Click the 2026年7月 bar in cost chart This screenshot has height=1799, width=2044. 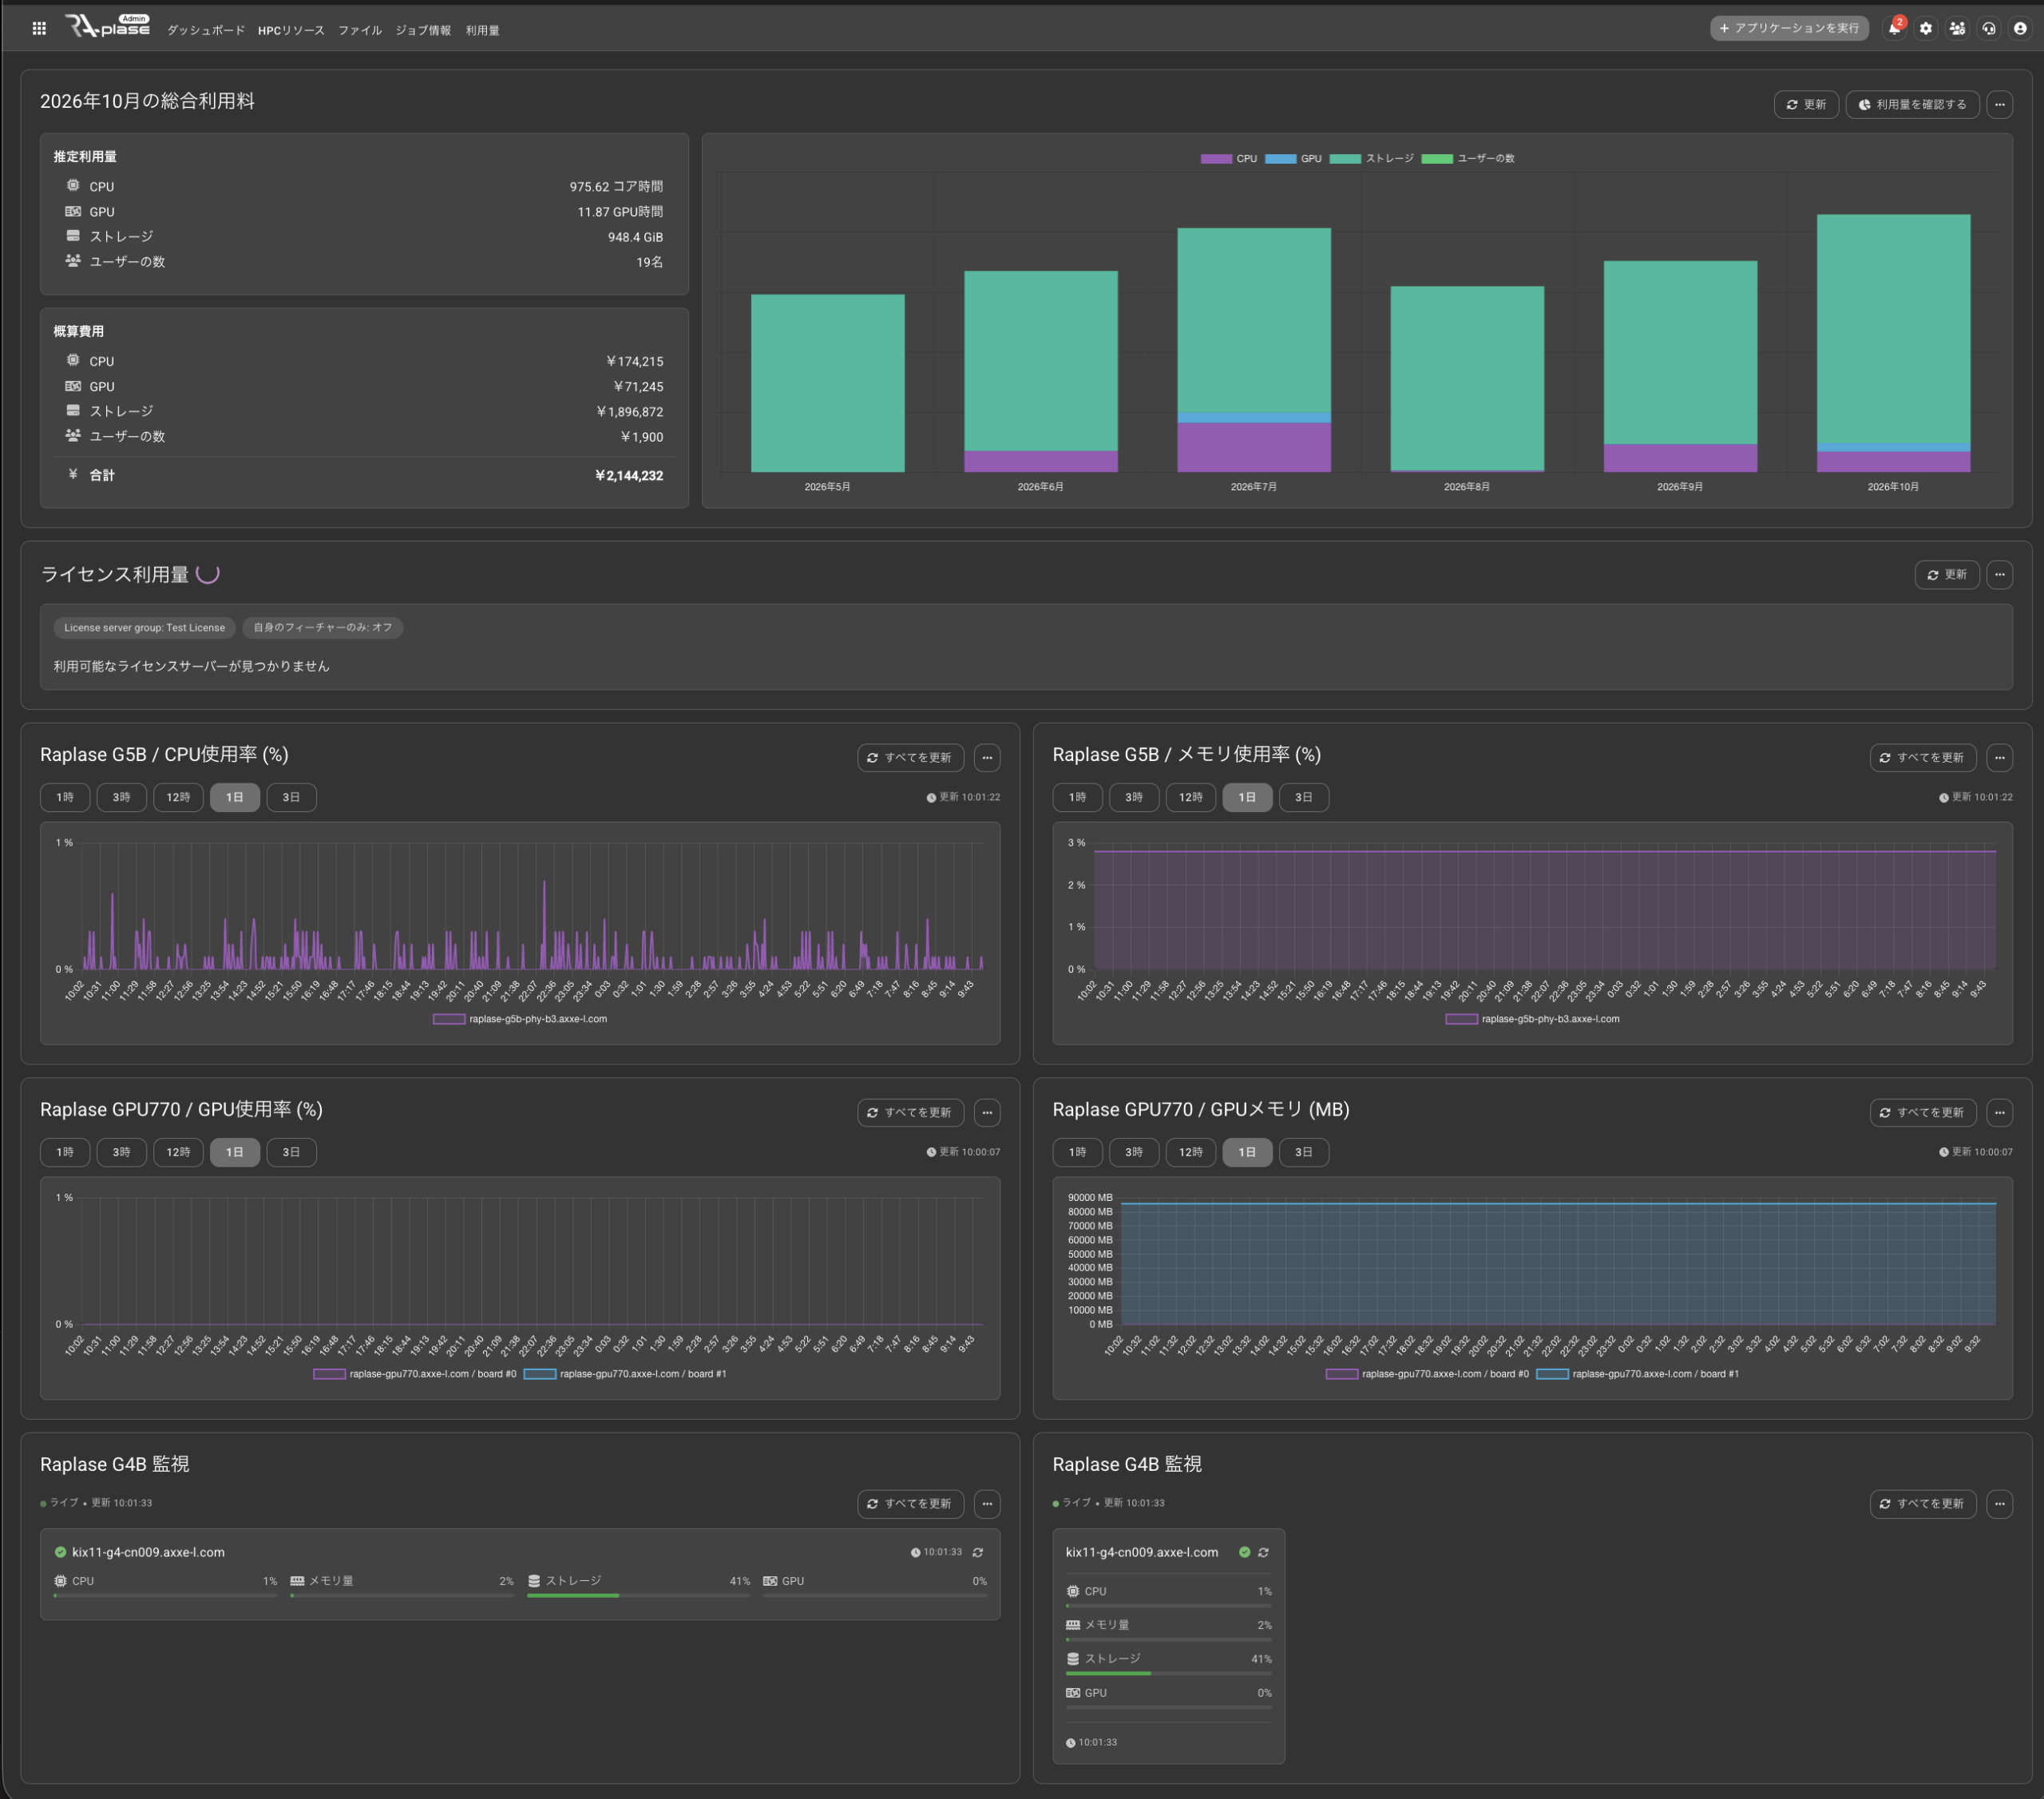pos(1254,350)
